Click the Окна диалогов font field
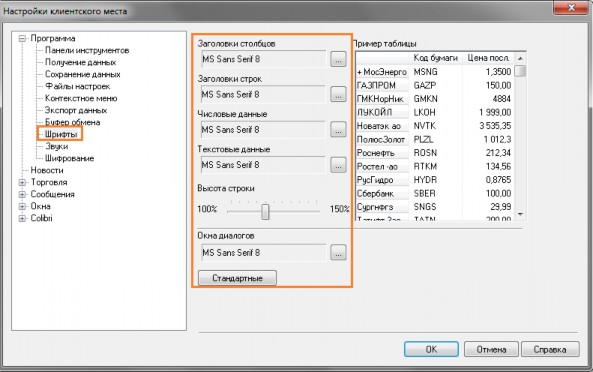The height and width of the screenshot is (372, 593). 263,253
